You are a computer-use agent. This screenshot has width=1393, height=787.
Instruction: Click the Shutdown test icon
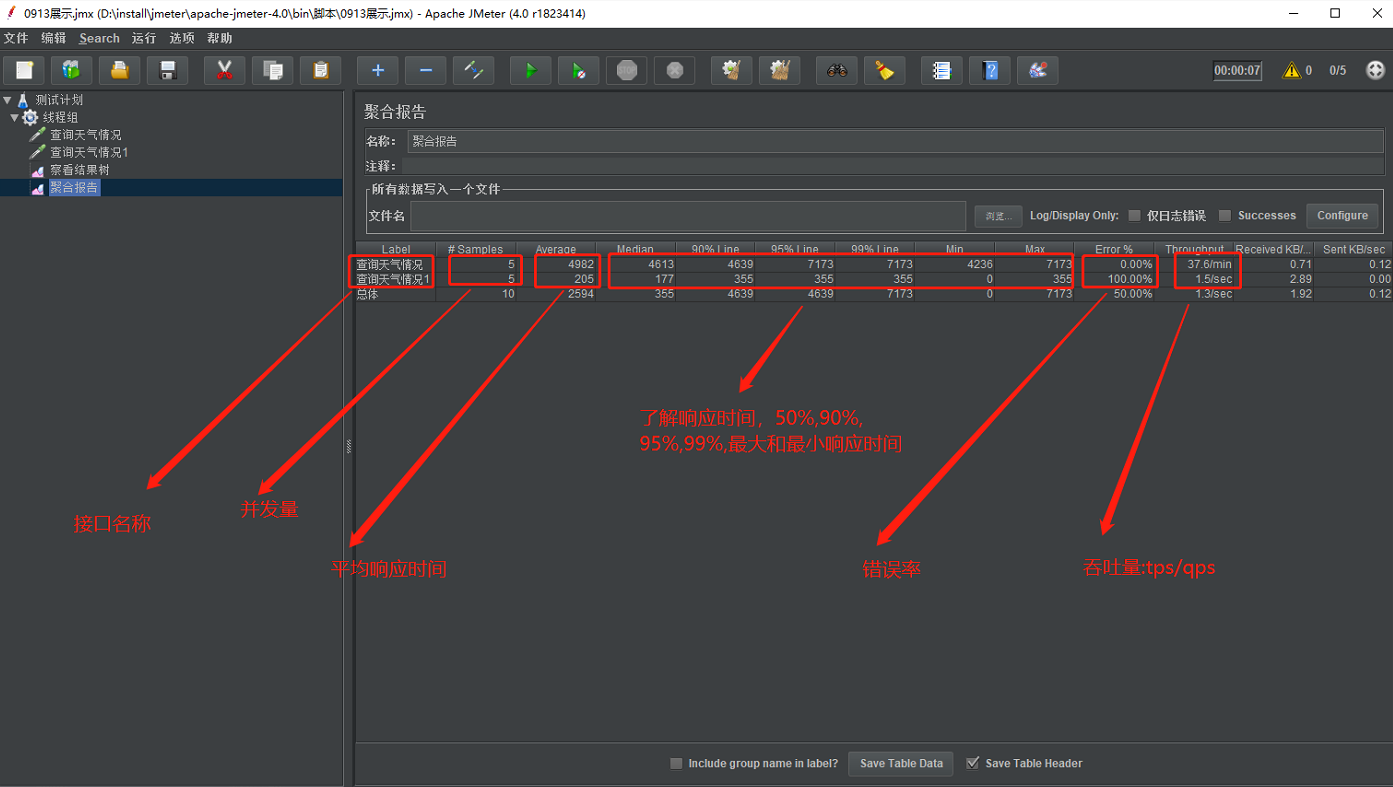pyautogui.click(x=674, y=70)
